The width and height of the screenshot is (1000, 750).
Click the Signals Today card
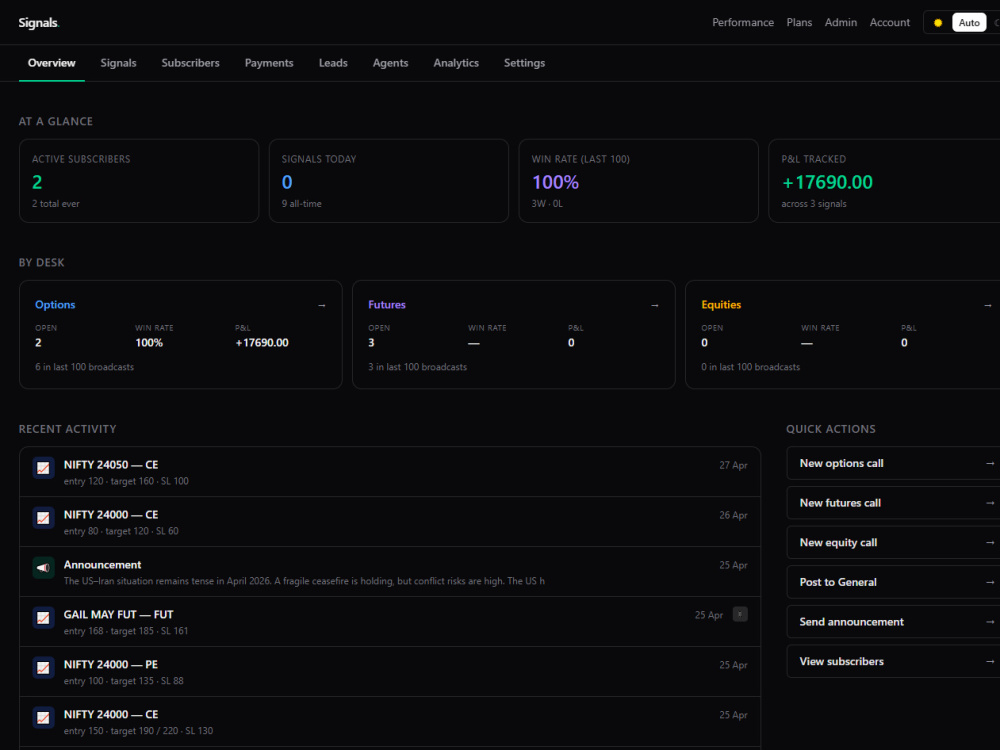[x=389, y=181]
